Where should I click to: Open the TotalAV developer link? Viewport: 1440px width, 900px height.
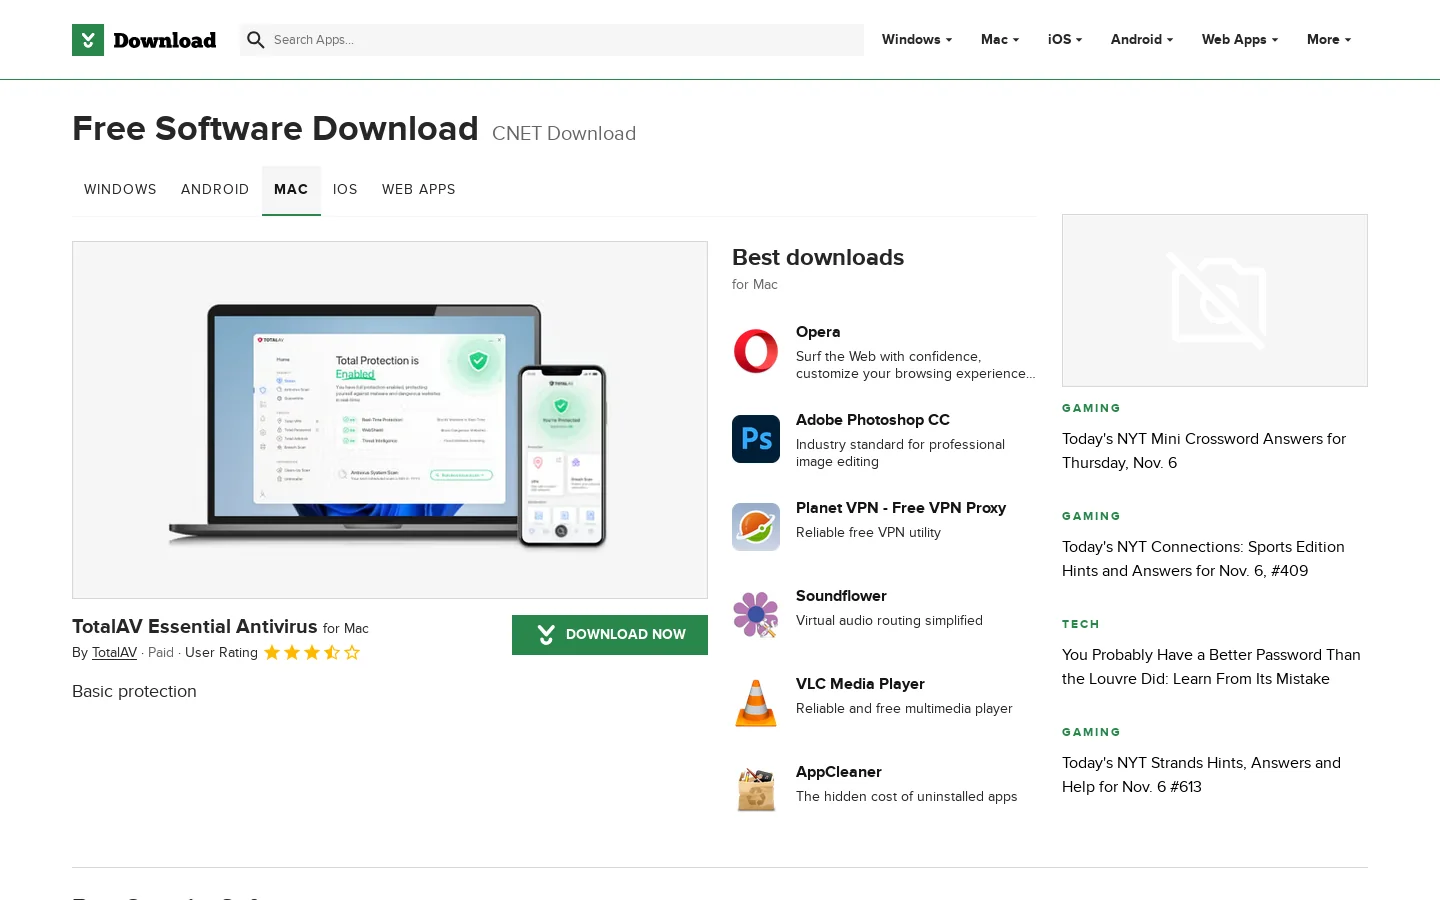click(x=114, y=653)
